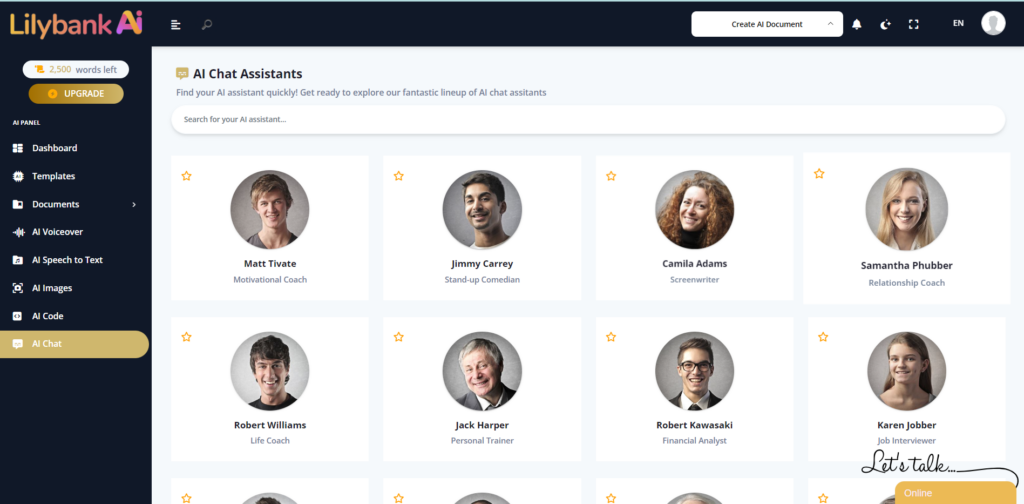The width and height of the screenshot is (1024, 504).
Task: Click the AI Chat Assistants heading icon
Action: pos(182,74)
